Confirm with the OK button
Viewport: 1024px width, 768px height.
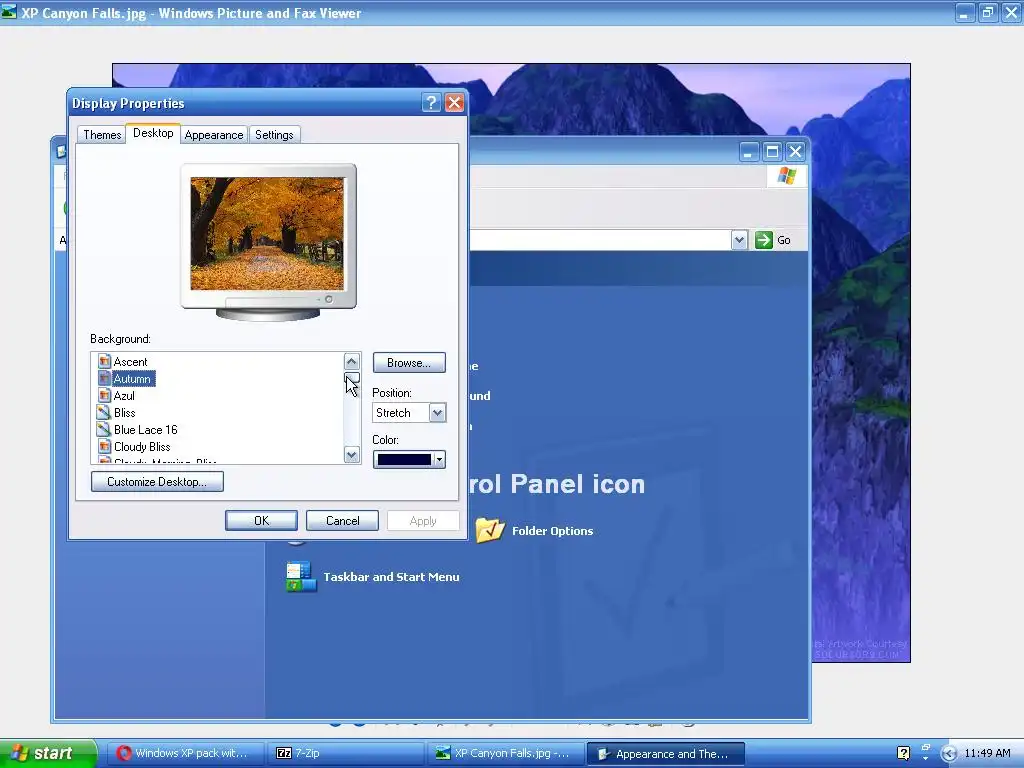pos(261,520)
